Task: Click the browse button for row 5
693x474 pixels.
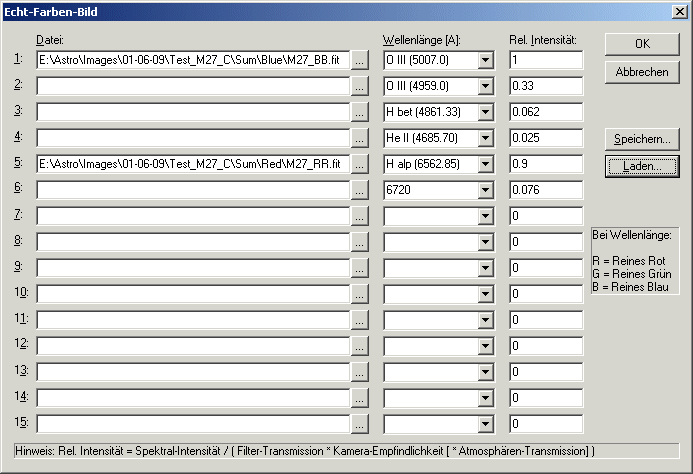Action: point(360,164)
